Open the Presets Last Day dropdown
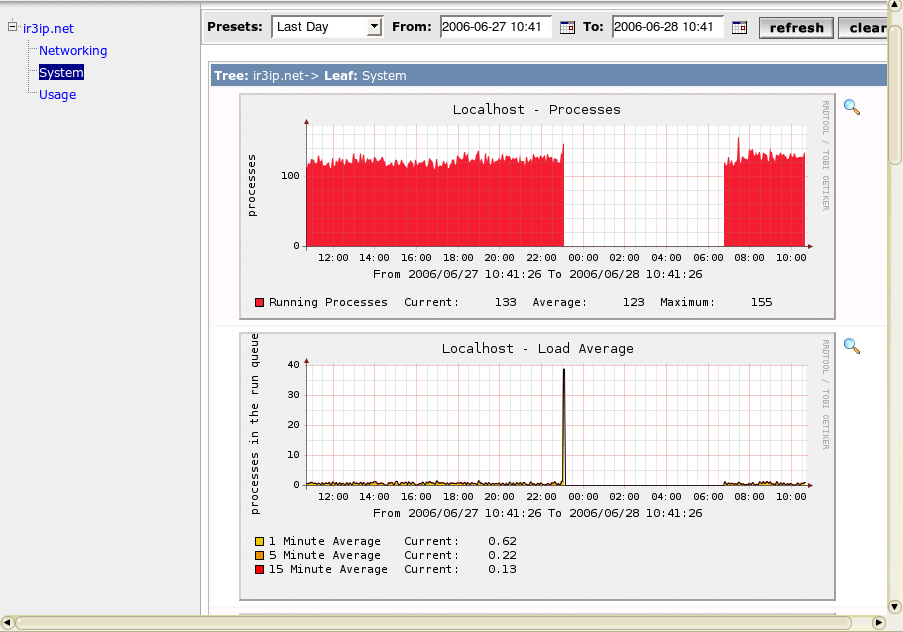Viewport: 903px width, 632px height. click(x=327, y=27)
